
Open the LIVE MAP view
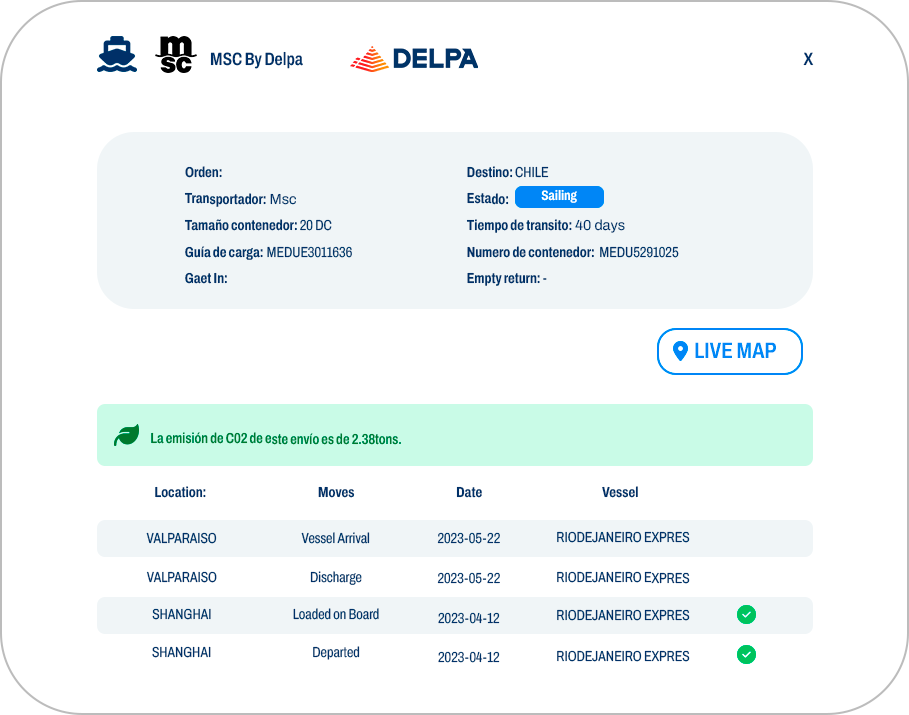click(x=729, y=351)
